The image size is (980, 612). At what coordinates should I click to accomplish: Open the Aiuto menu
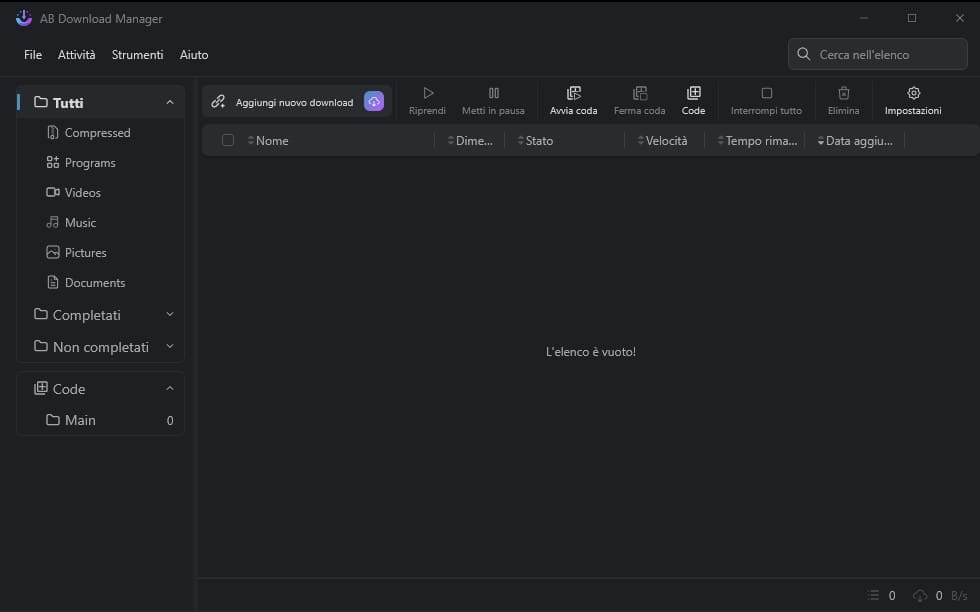[194, 54]
